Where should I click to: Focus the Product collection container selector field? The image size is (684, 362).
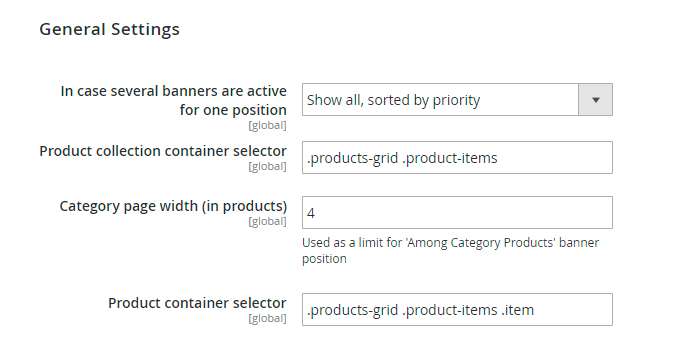tap(457, 157)
